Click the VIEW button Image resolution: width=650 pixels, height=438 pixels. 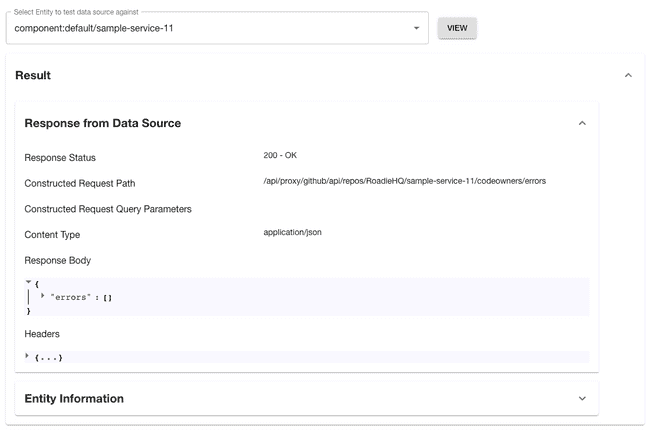457,28
